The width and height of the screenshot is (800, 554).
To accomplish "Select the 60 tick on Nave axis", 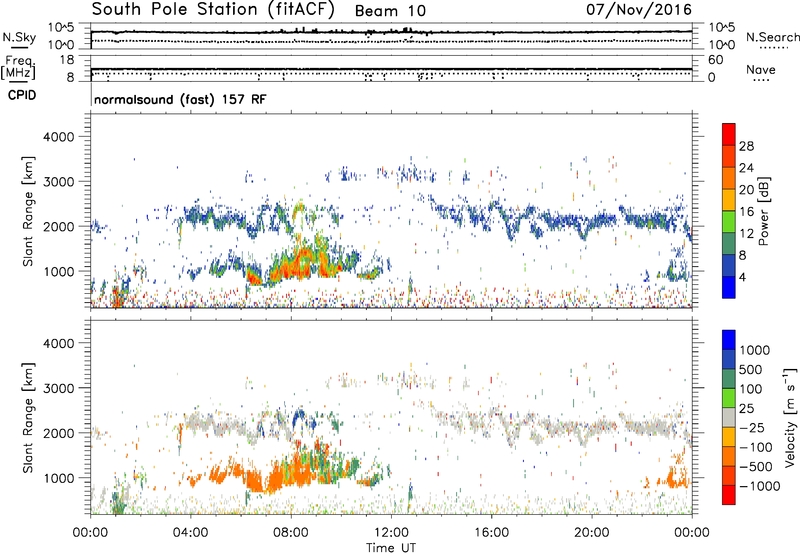I will (715, 60).
